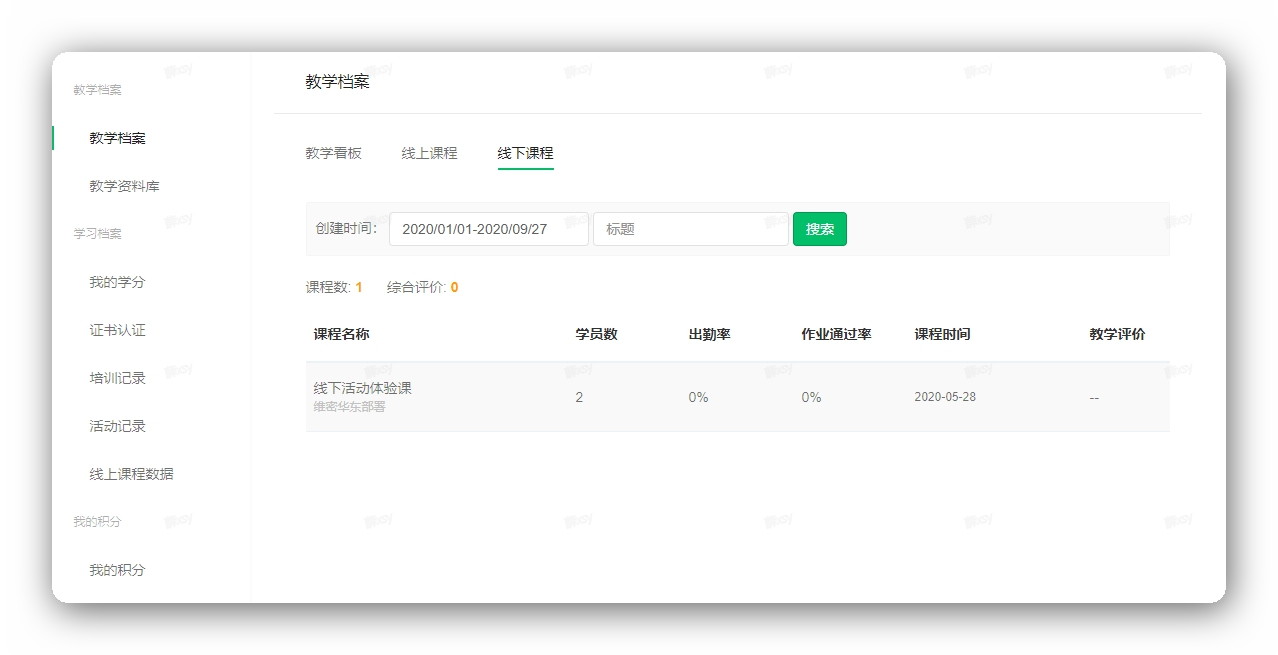Switch to the 教学看板 tab
Image resolution: width=1278 pixels, height=655 pixels.
click(x=333, y=152)
